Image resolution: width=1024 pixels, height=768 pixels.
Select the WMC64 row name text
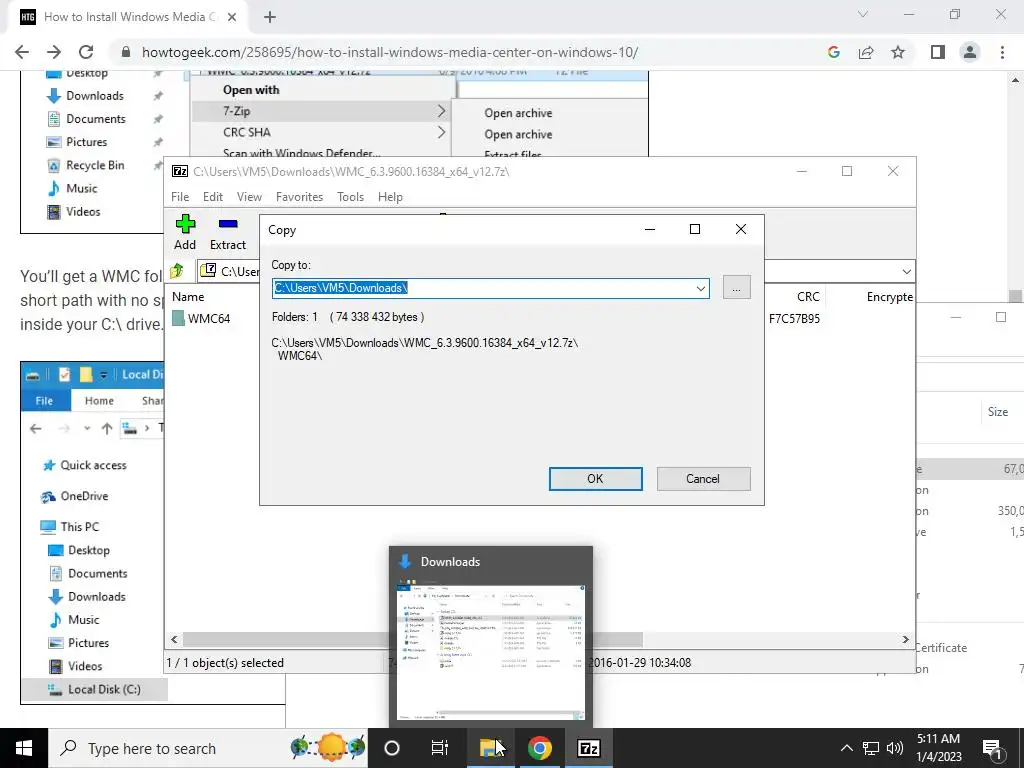click(x=209, y=318)
